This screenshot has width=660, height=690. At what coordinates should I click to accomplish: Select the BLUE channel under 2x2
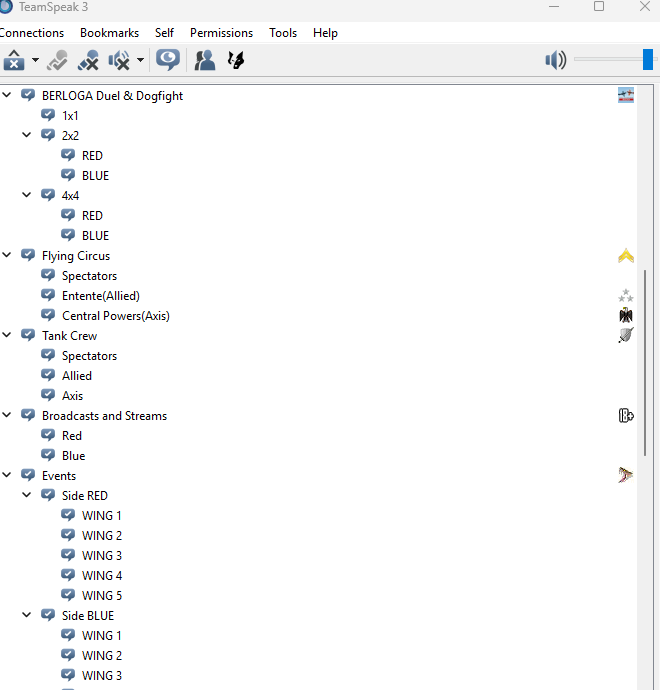tap(95, 176)
